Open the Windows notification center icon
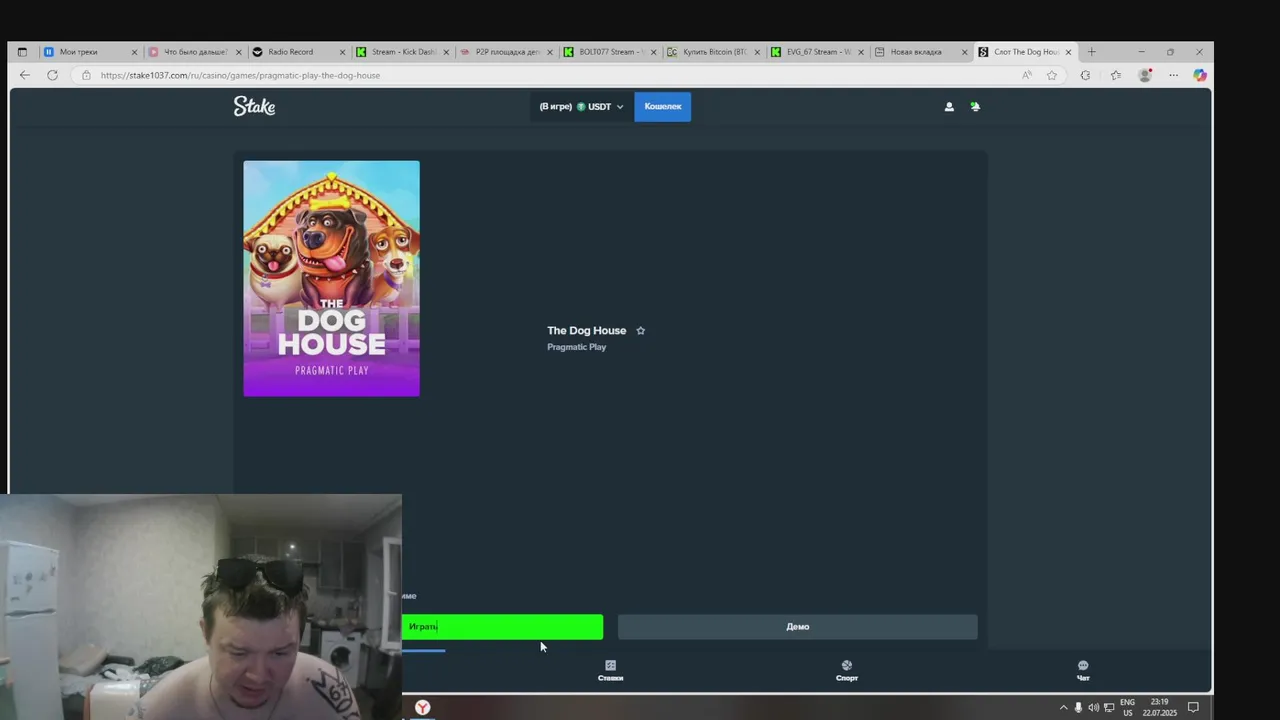The height and width of the screenshot is (720, 1280). (1193, 707)
